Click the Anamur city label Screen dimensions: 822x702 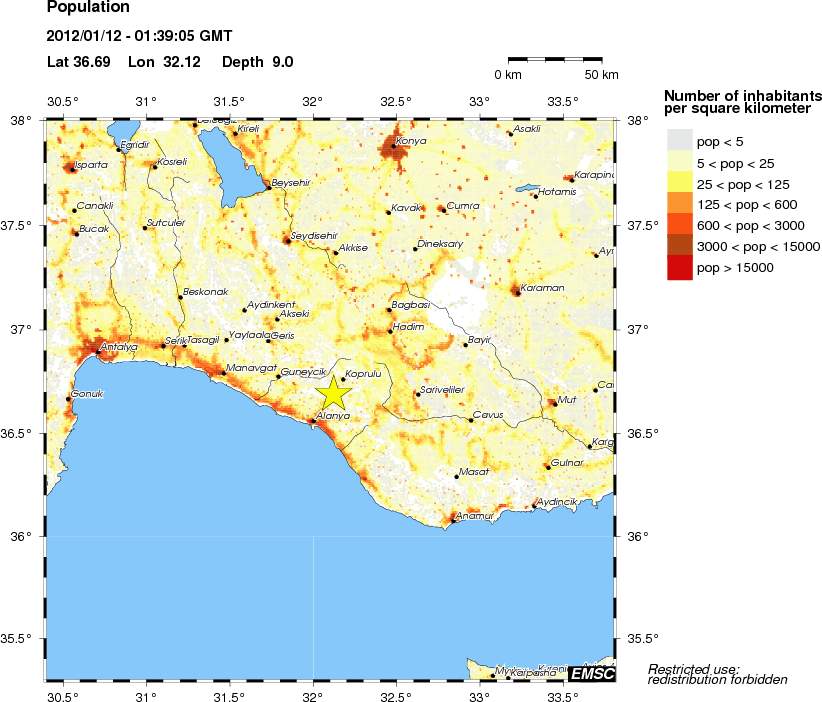(475, 516)
